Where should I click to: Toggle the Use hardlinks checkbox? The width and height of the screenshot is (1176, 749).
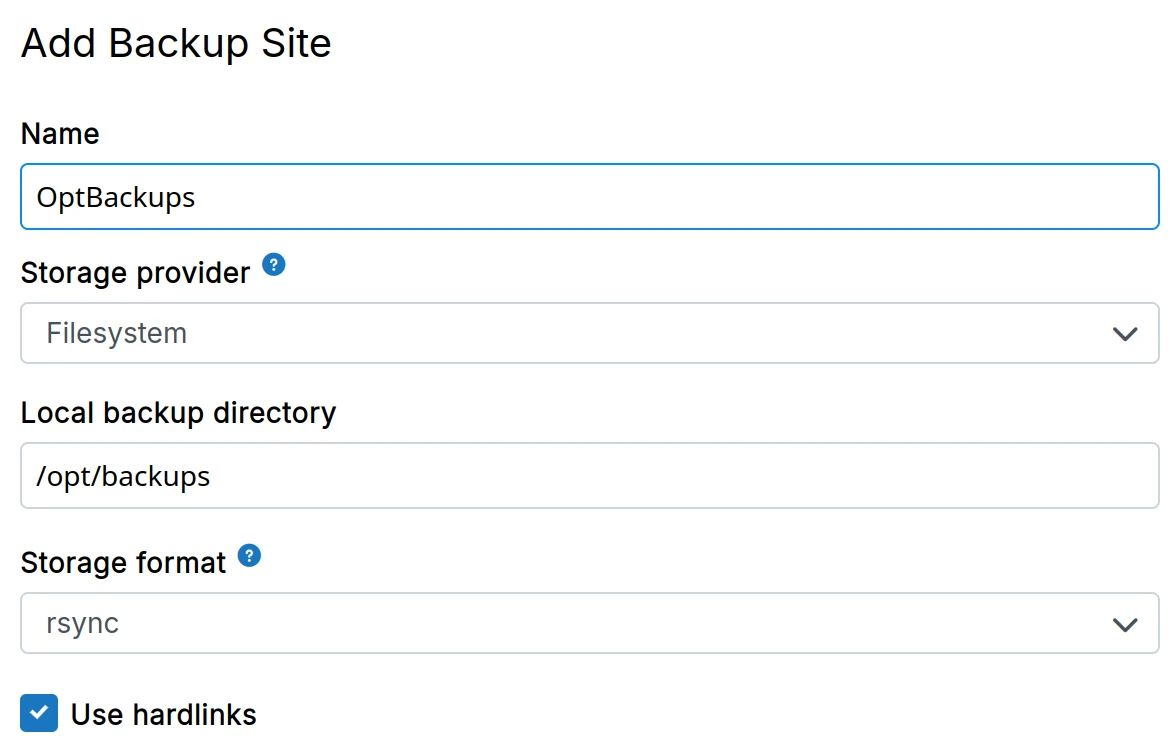[x=39, y=714]
